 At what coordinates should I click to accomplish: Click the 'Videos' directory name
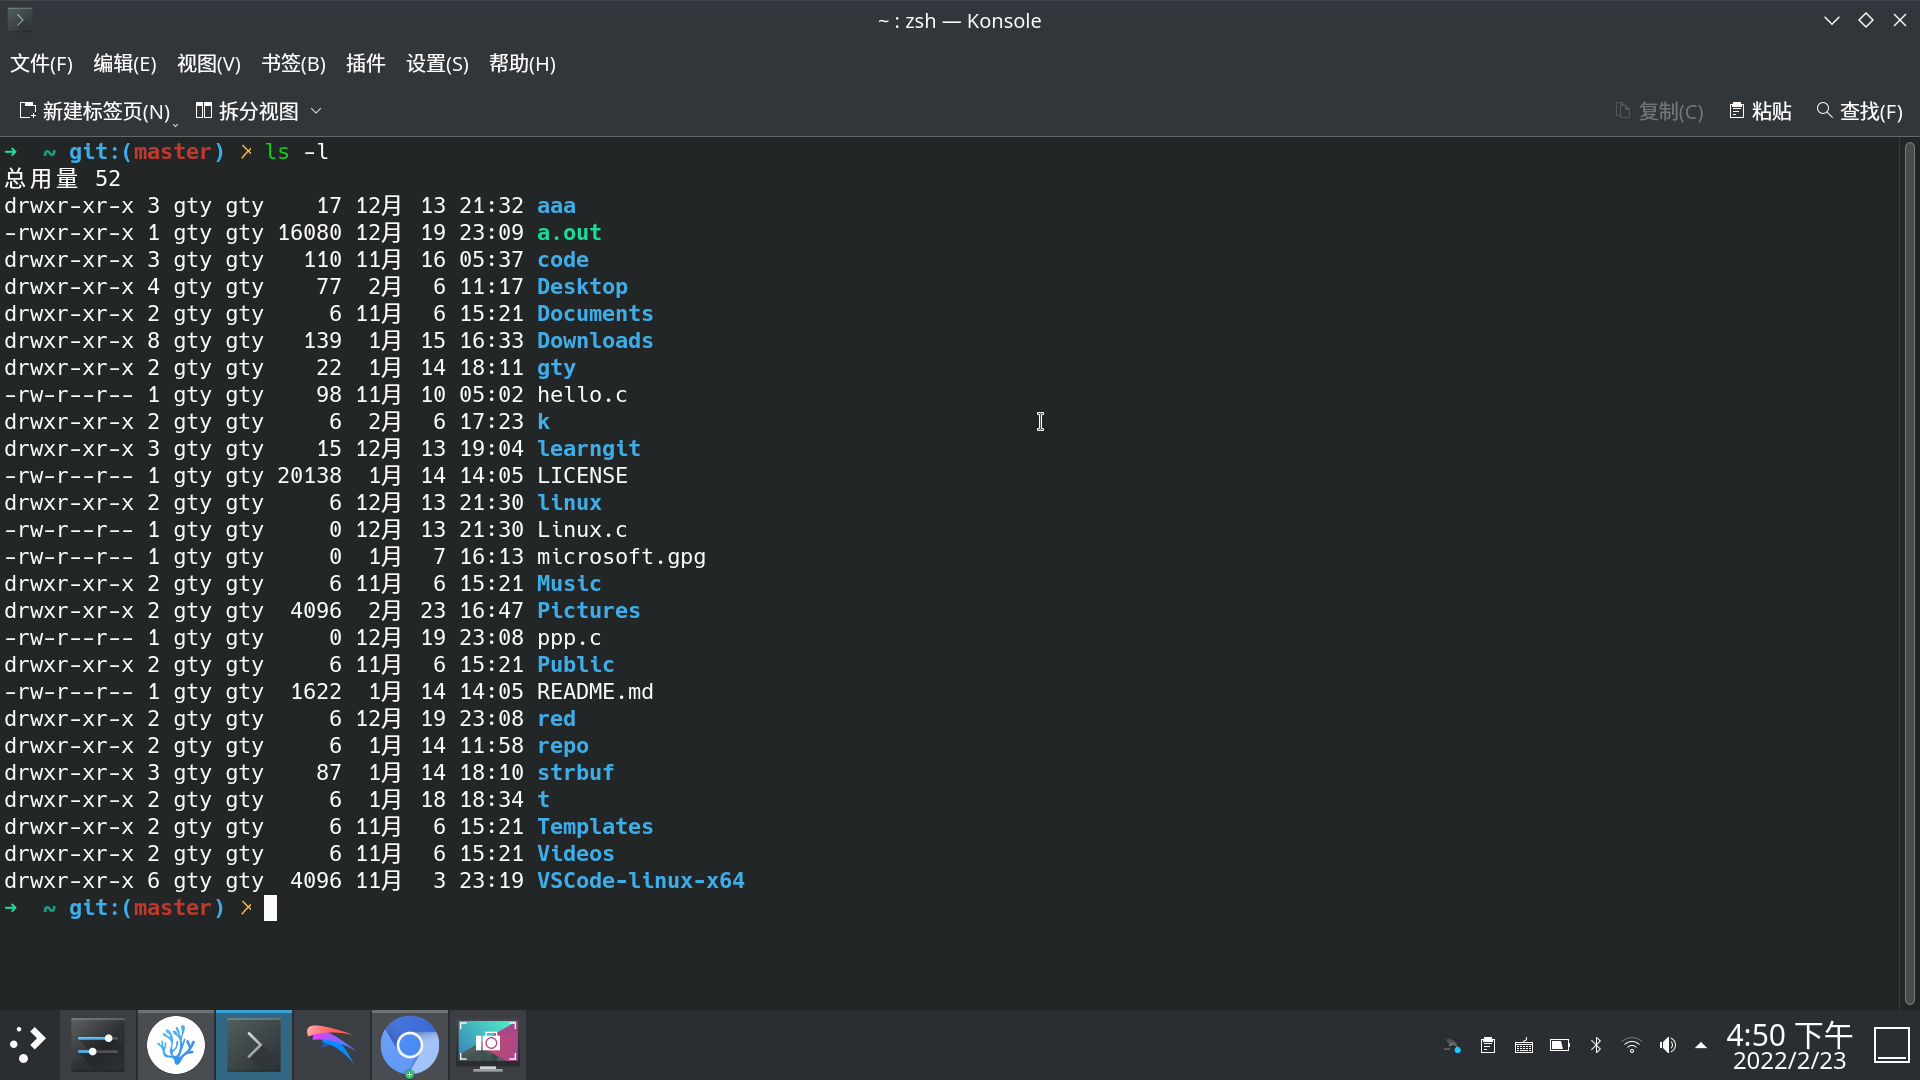coord(576,854)
